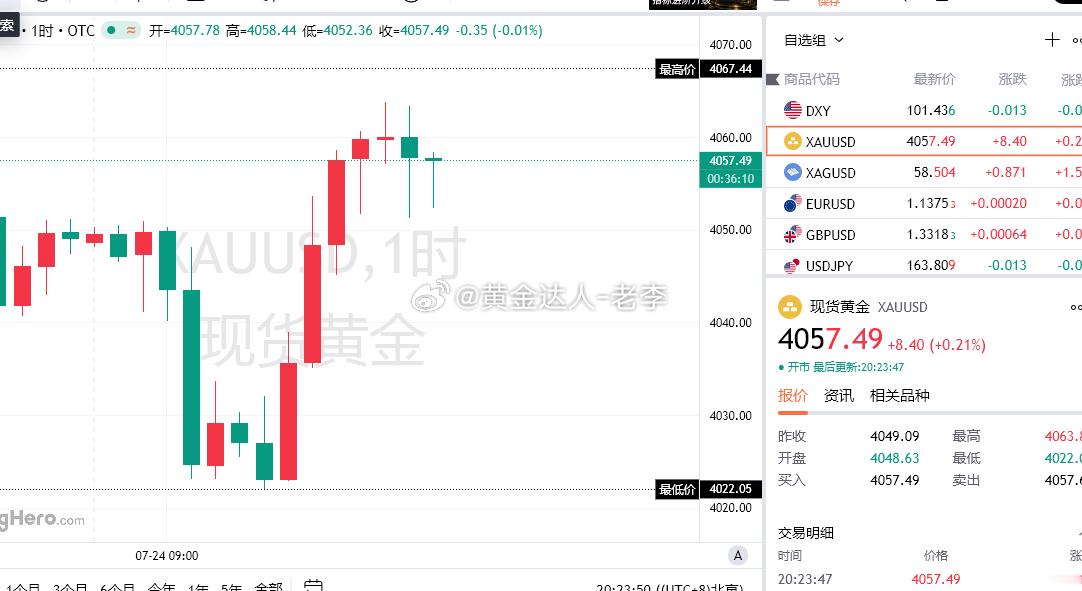Select the 全部 date range

268,586
